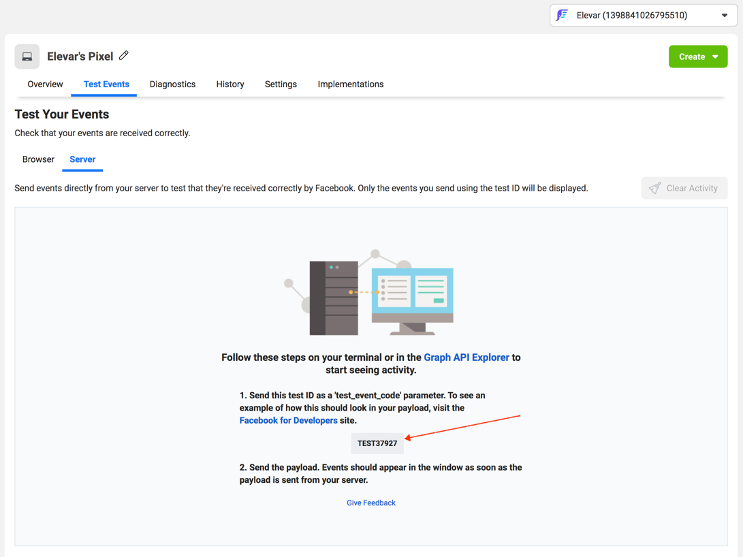Open the Graph API Explorer link
743x558 pixels.
(x=466, y=357)
